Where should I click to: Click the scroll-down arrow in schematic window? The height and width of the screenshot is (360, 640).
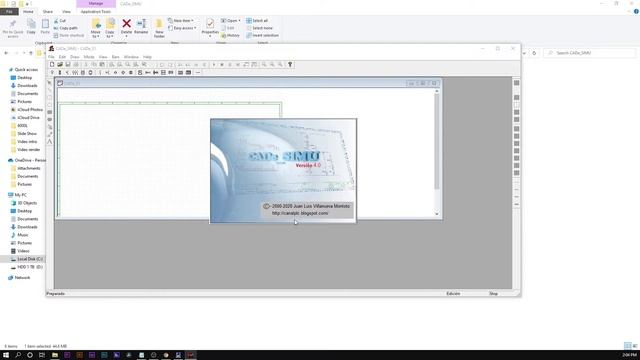point(437,214)
